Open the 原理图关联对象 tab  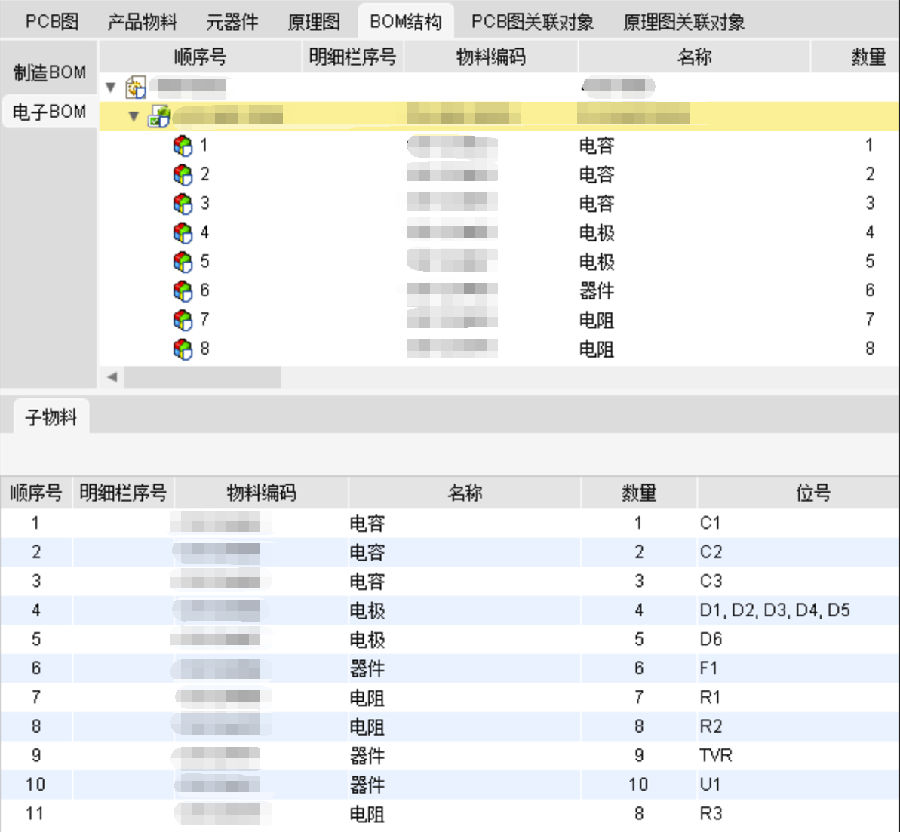(x=684, y=22)
